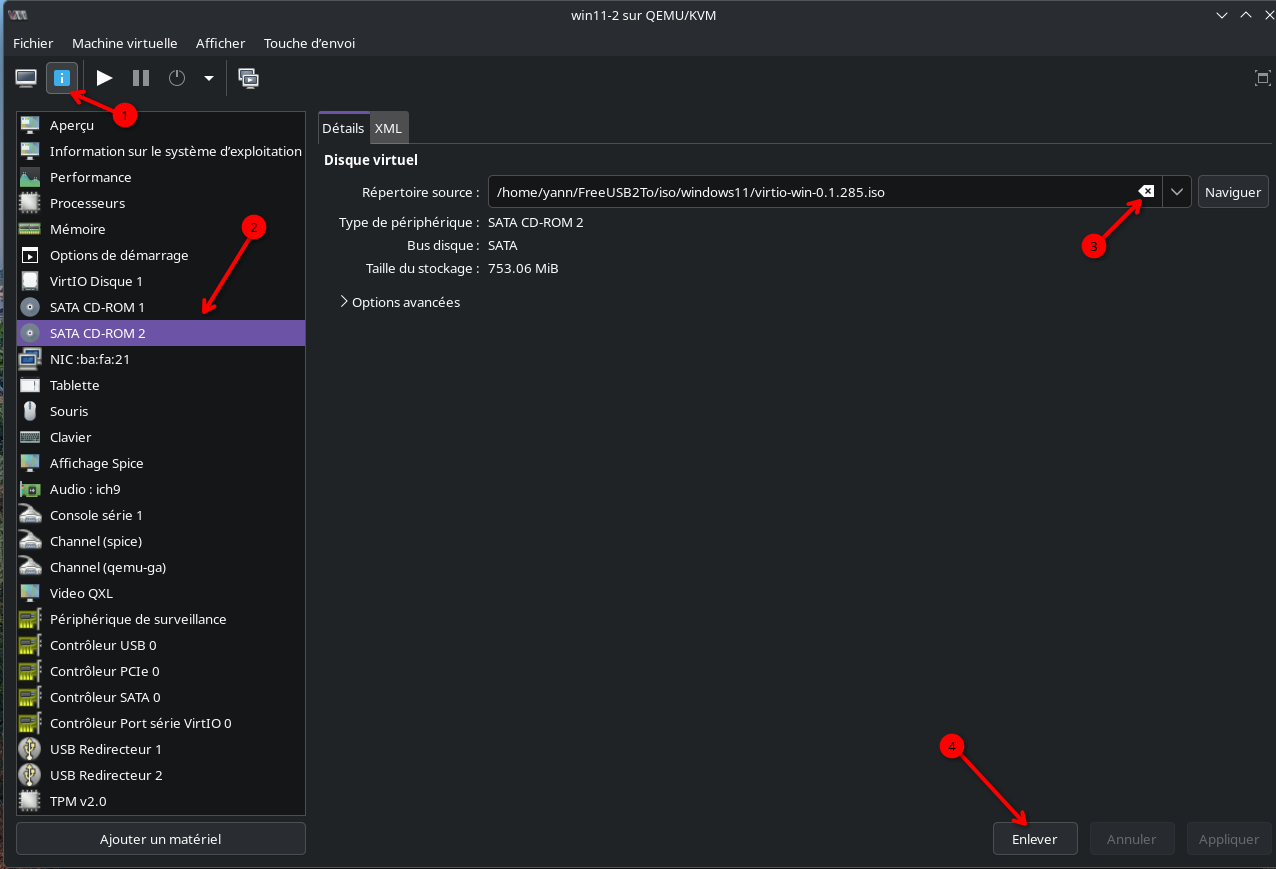Open the Machine virtuelle menu

124,43
